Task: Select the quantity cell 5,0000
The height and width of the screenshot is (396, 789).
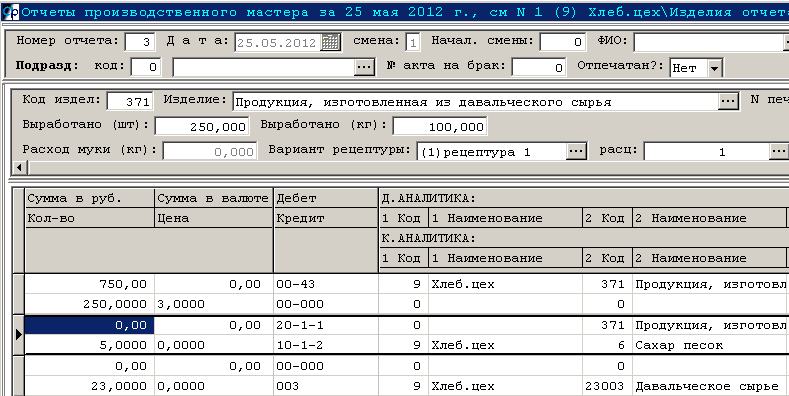Action: 90,346
